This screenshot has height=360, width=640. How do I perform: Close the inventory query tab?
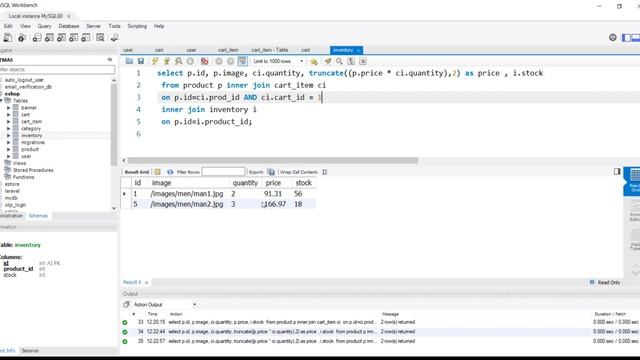tap(358, 50)
